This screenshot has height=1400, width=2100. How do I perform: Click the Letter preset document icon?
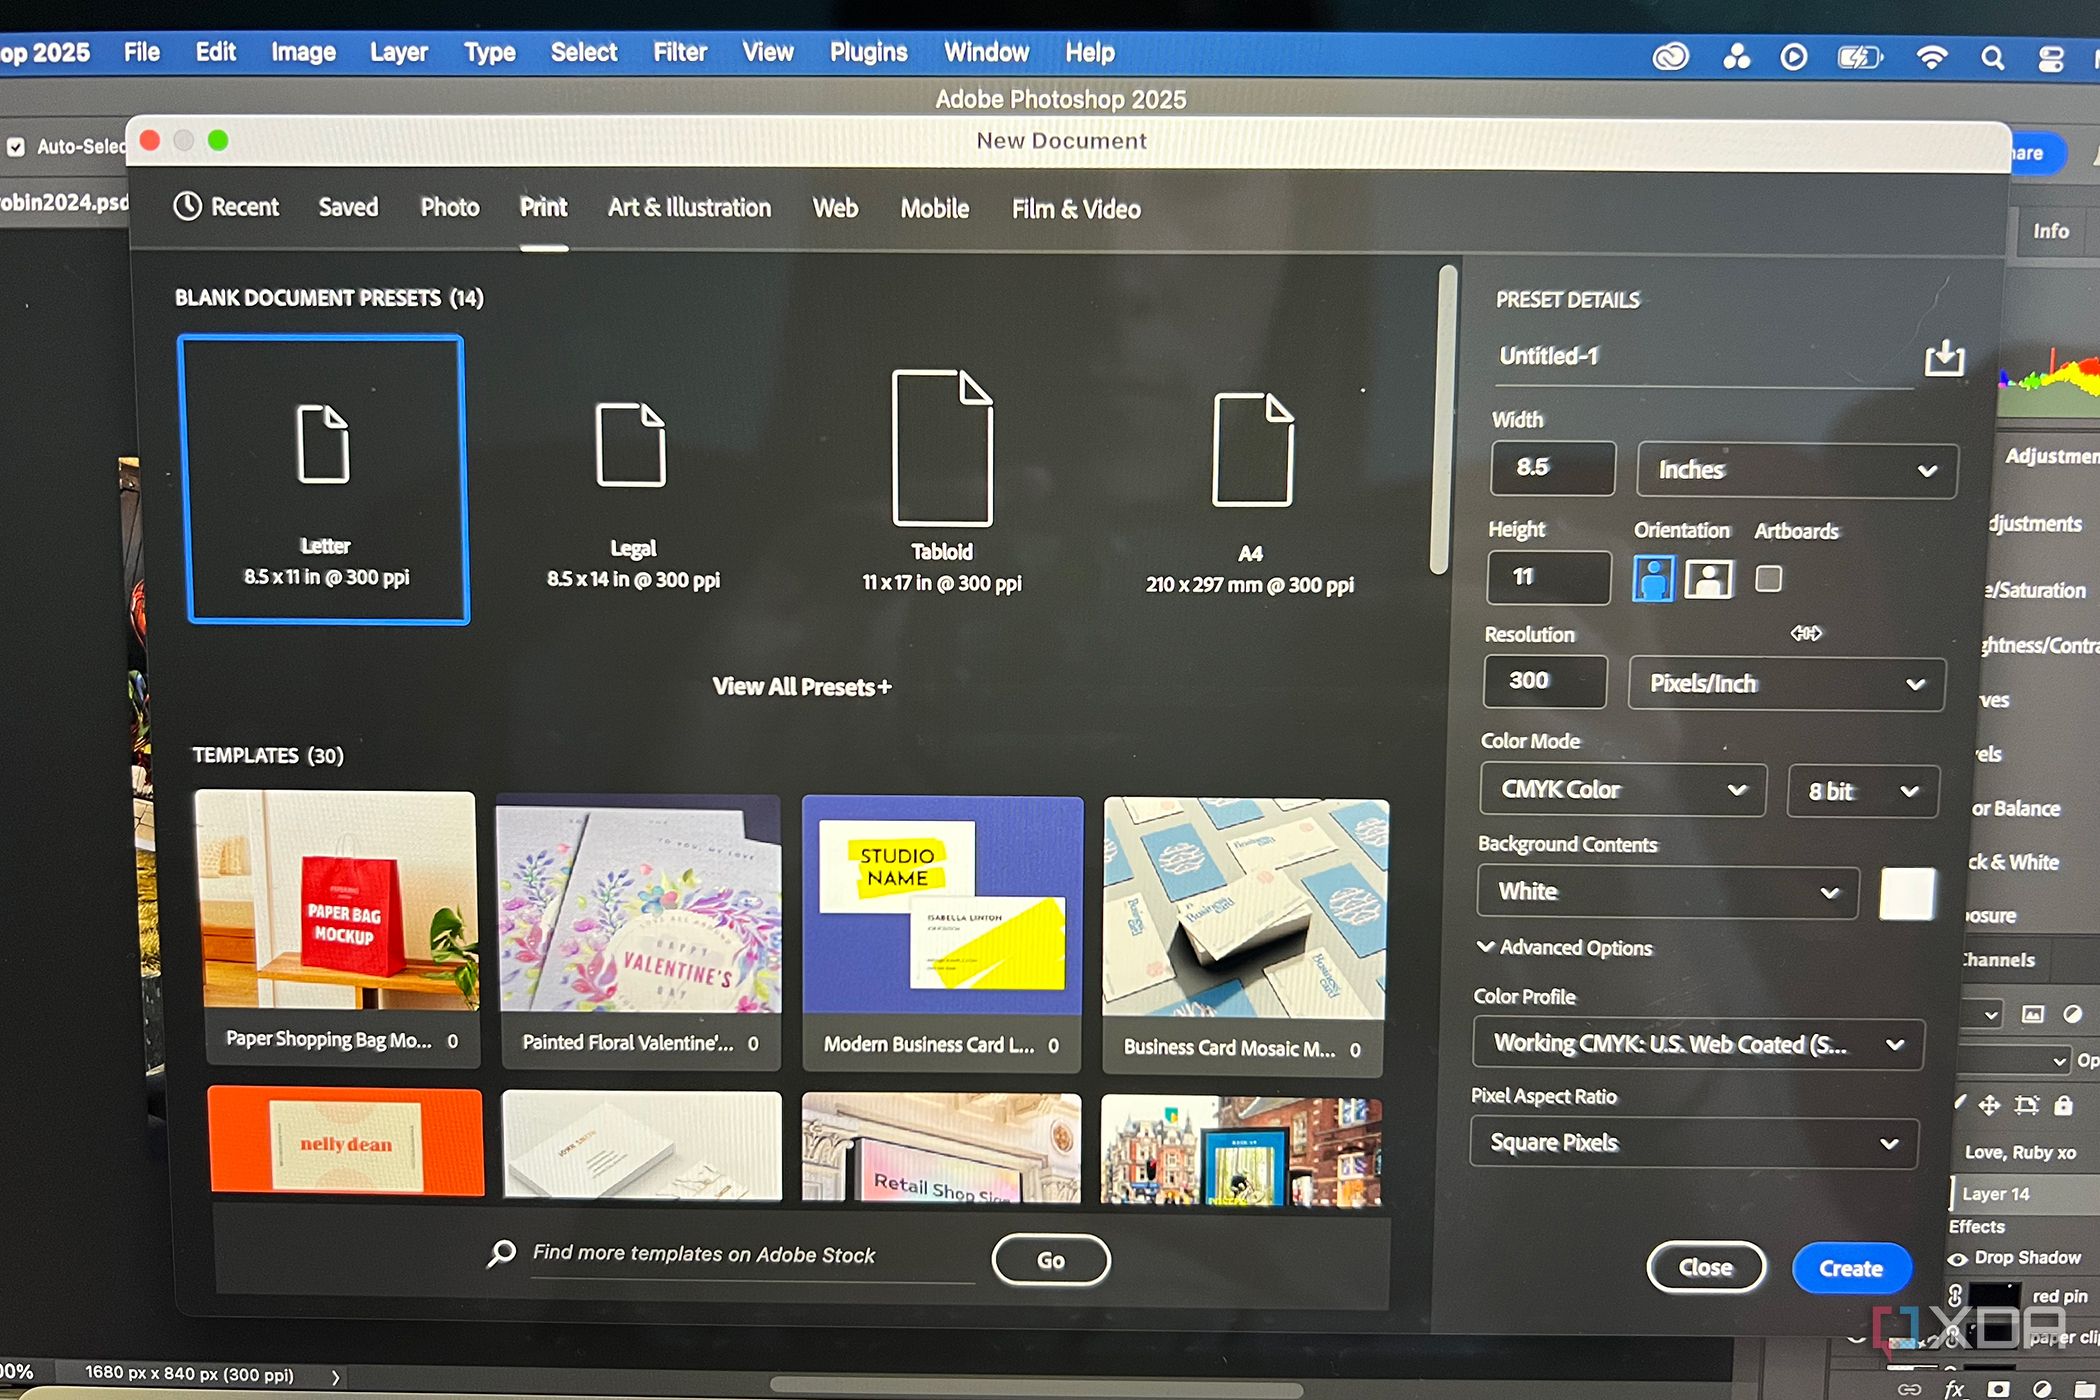click(323, 444)
